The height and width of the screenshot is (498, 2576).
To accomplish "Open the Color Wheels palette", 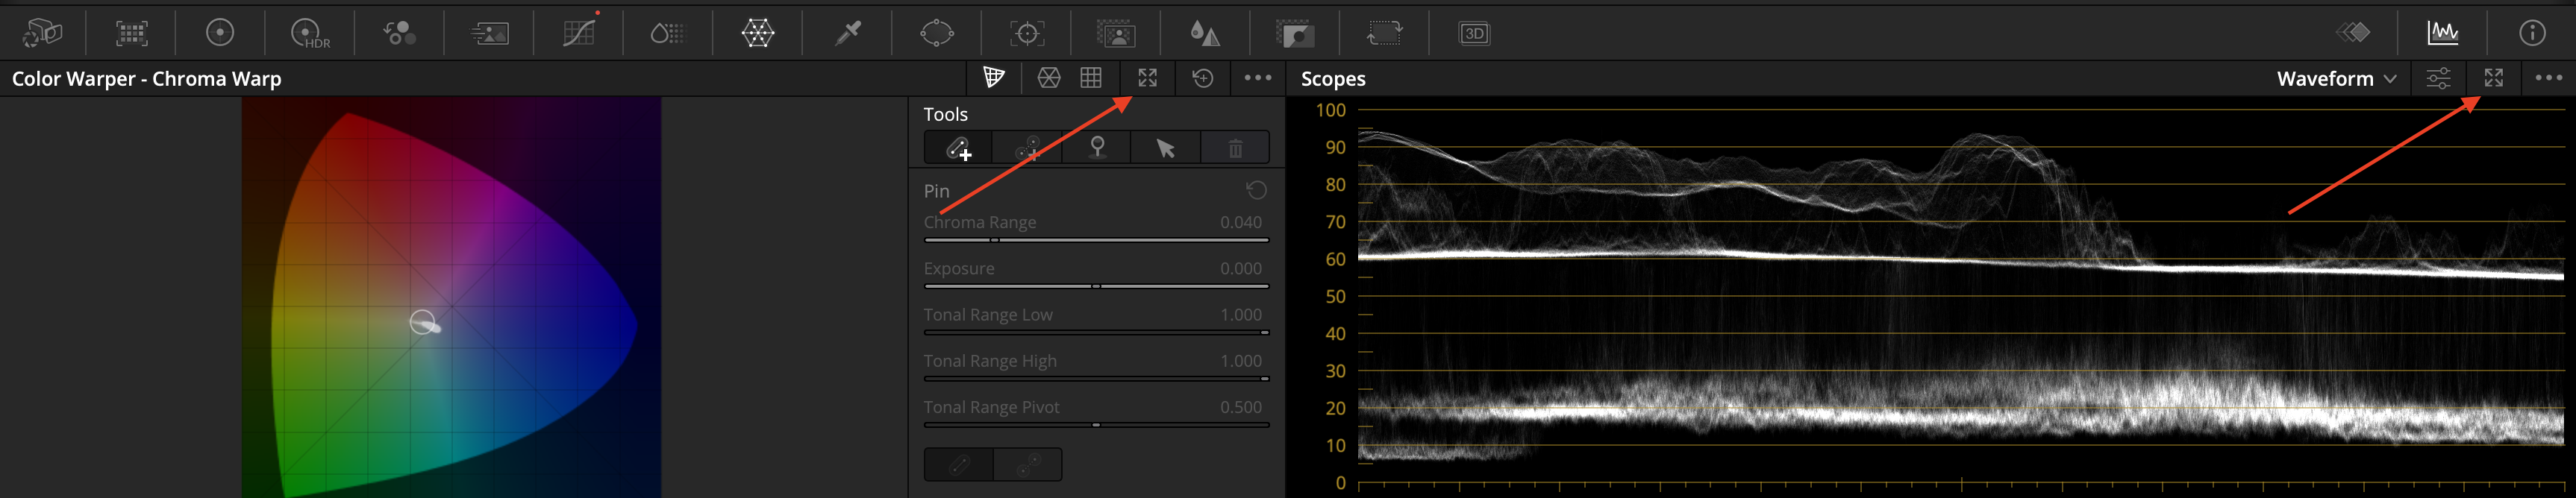I will 220,33.
